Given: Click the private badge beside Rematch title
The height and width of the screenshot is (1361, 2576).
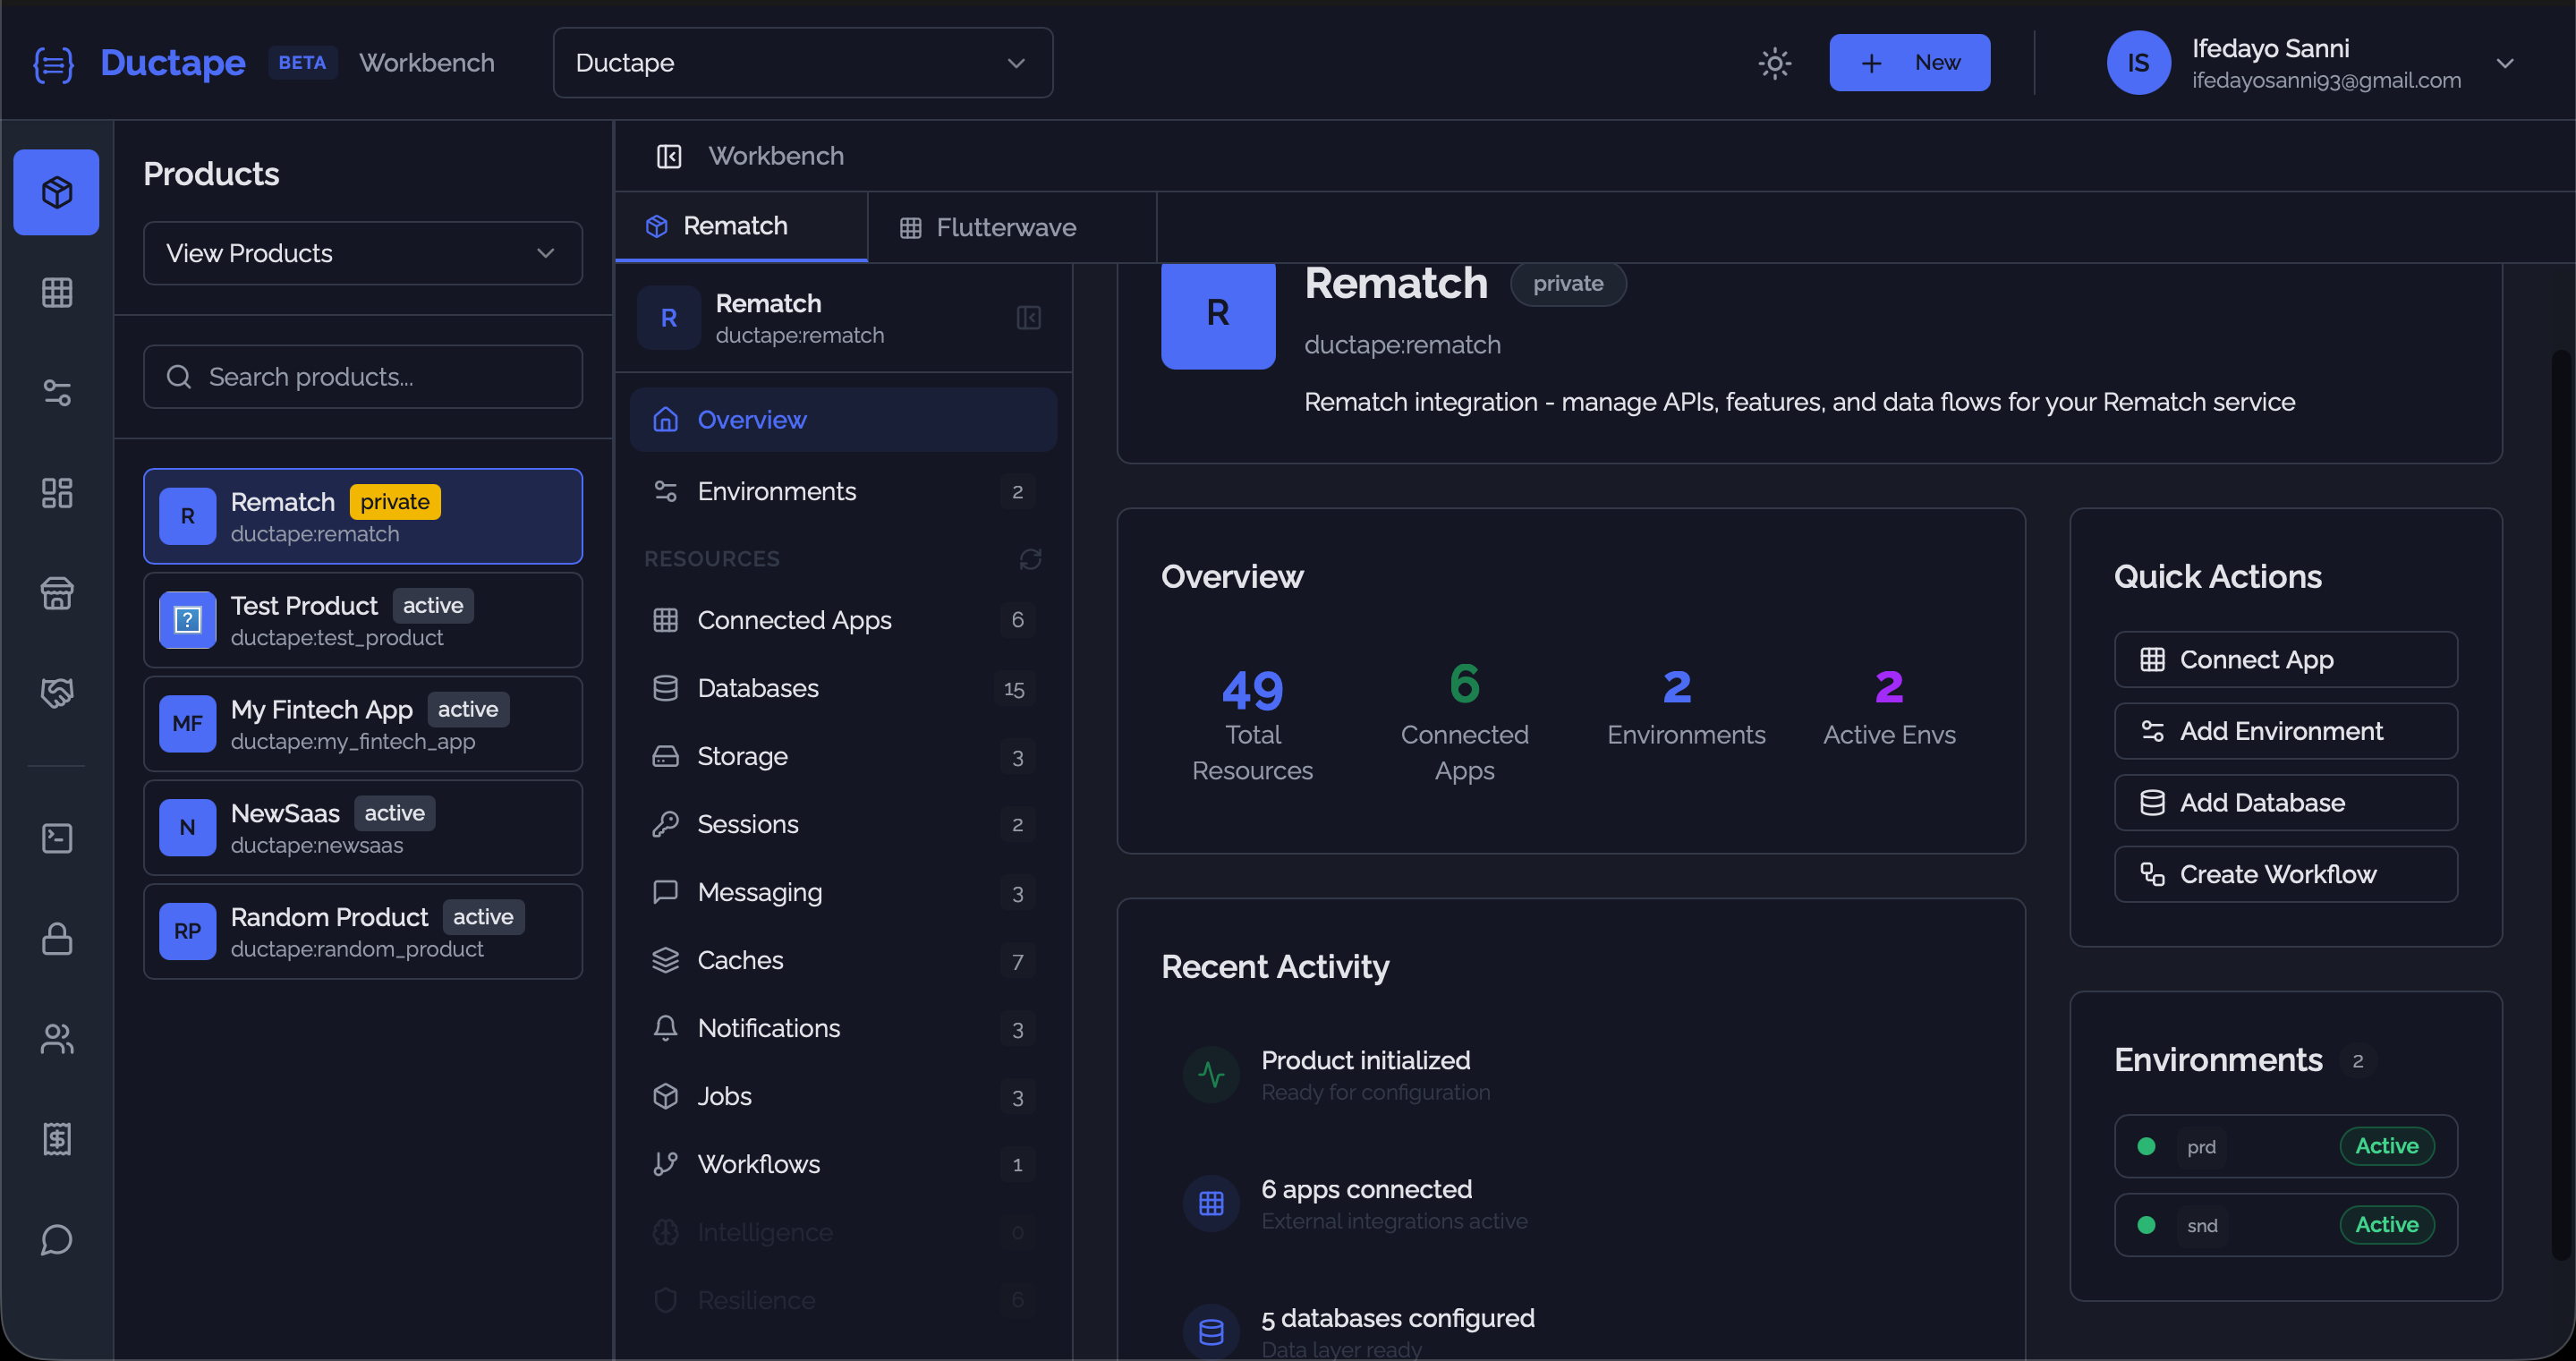Looking at the screenshot, I should point(1568,283).
